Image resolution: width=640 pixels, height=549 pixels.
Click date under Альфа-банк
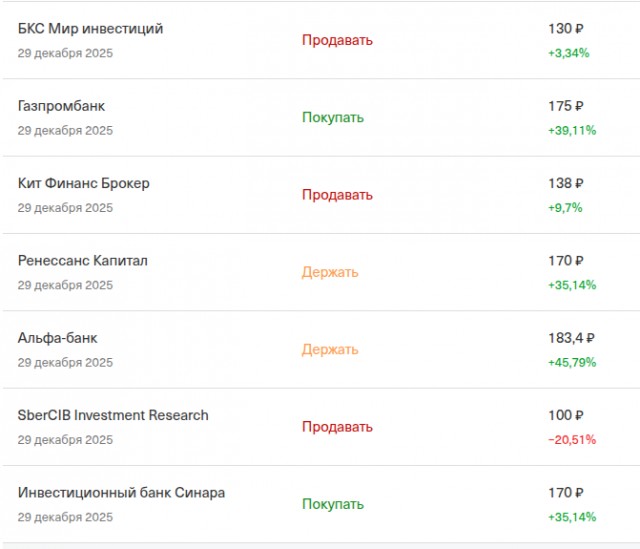coord(65,362)
